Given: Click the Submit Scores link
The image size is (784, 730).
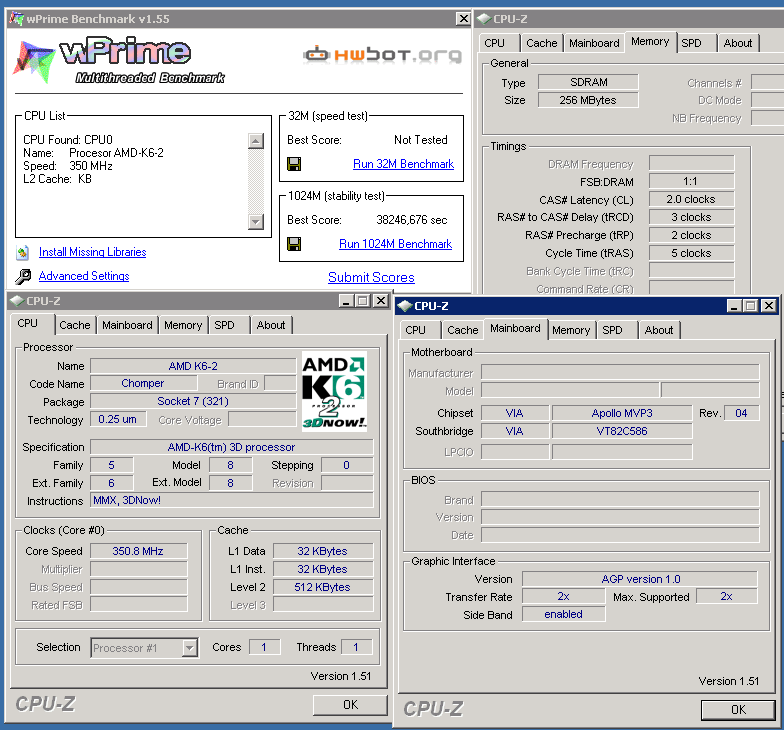Looking at the screenshot, I should coord(371,278).
